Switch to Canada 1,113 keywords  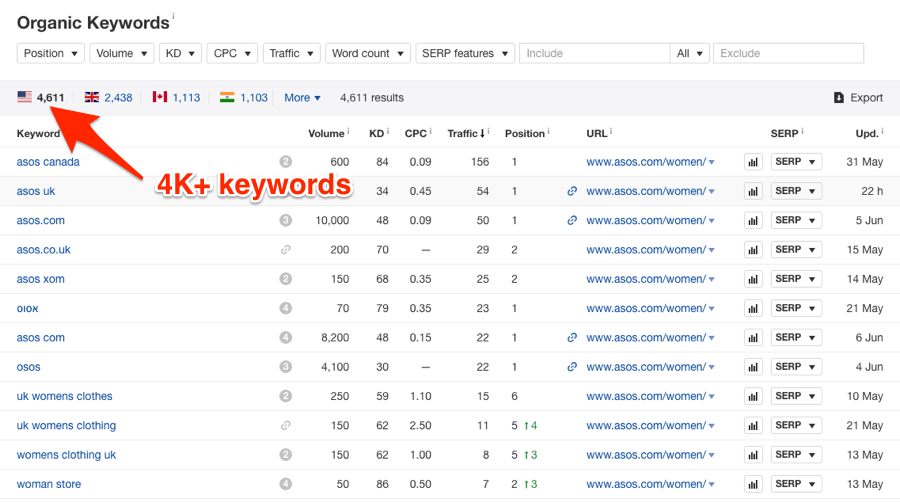(x=176, y=98)
